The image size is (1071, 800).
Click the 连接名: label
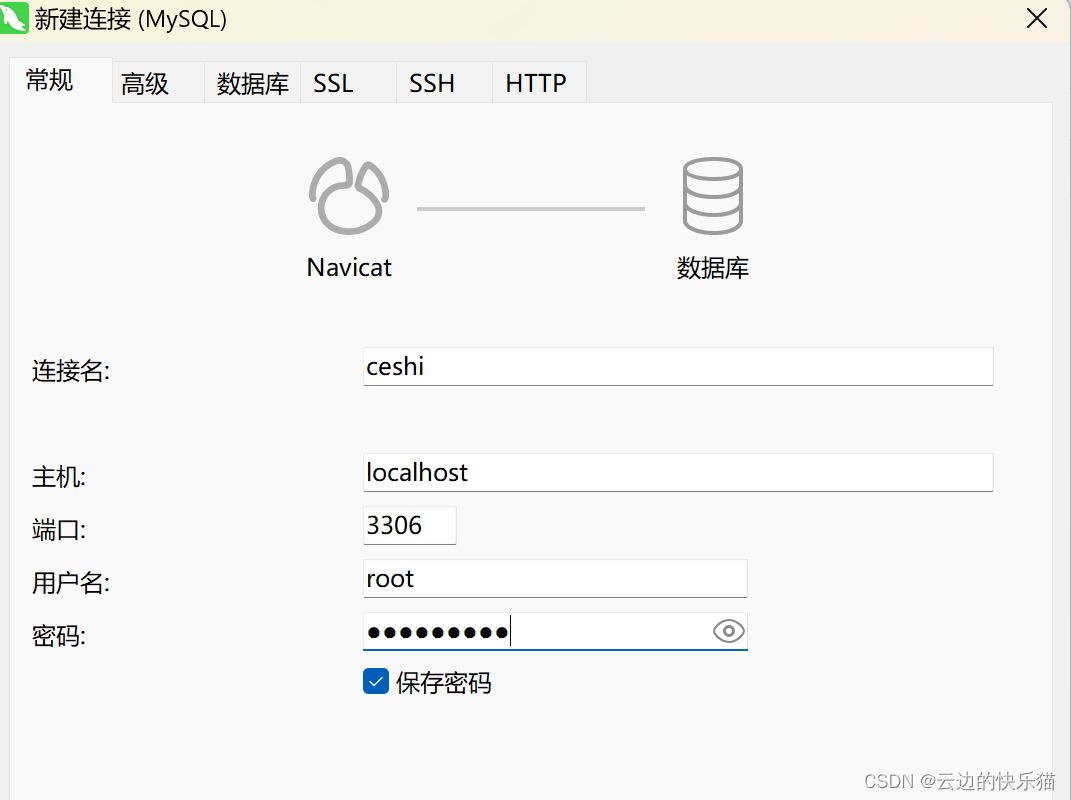point(71,371)
